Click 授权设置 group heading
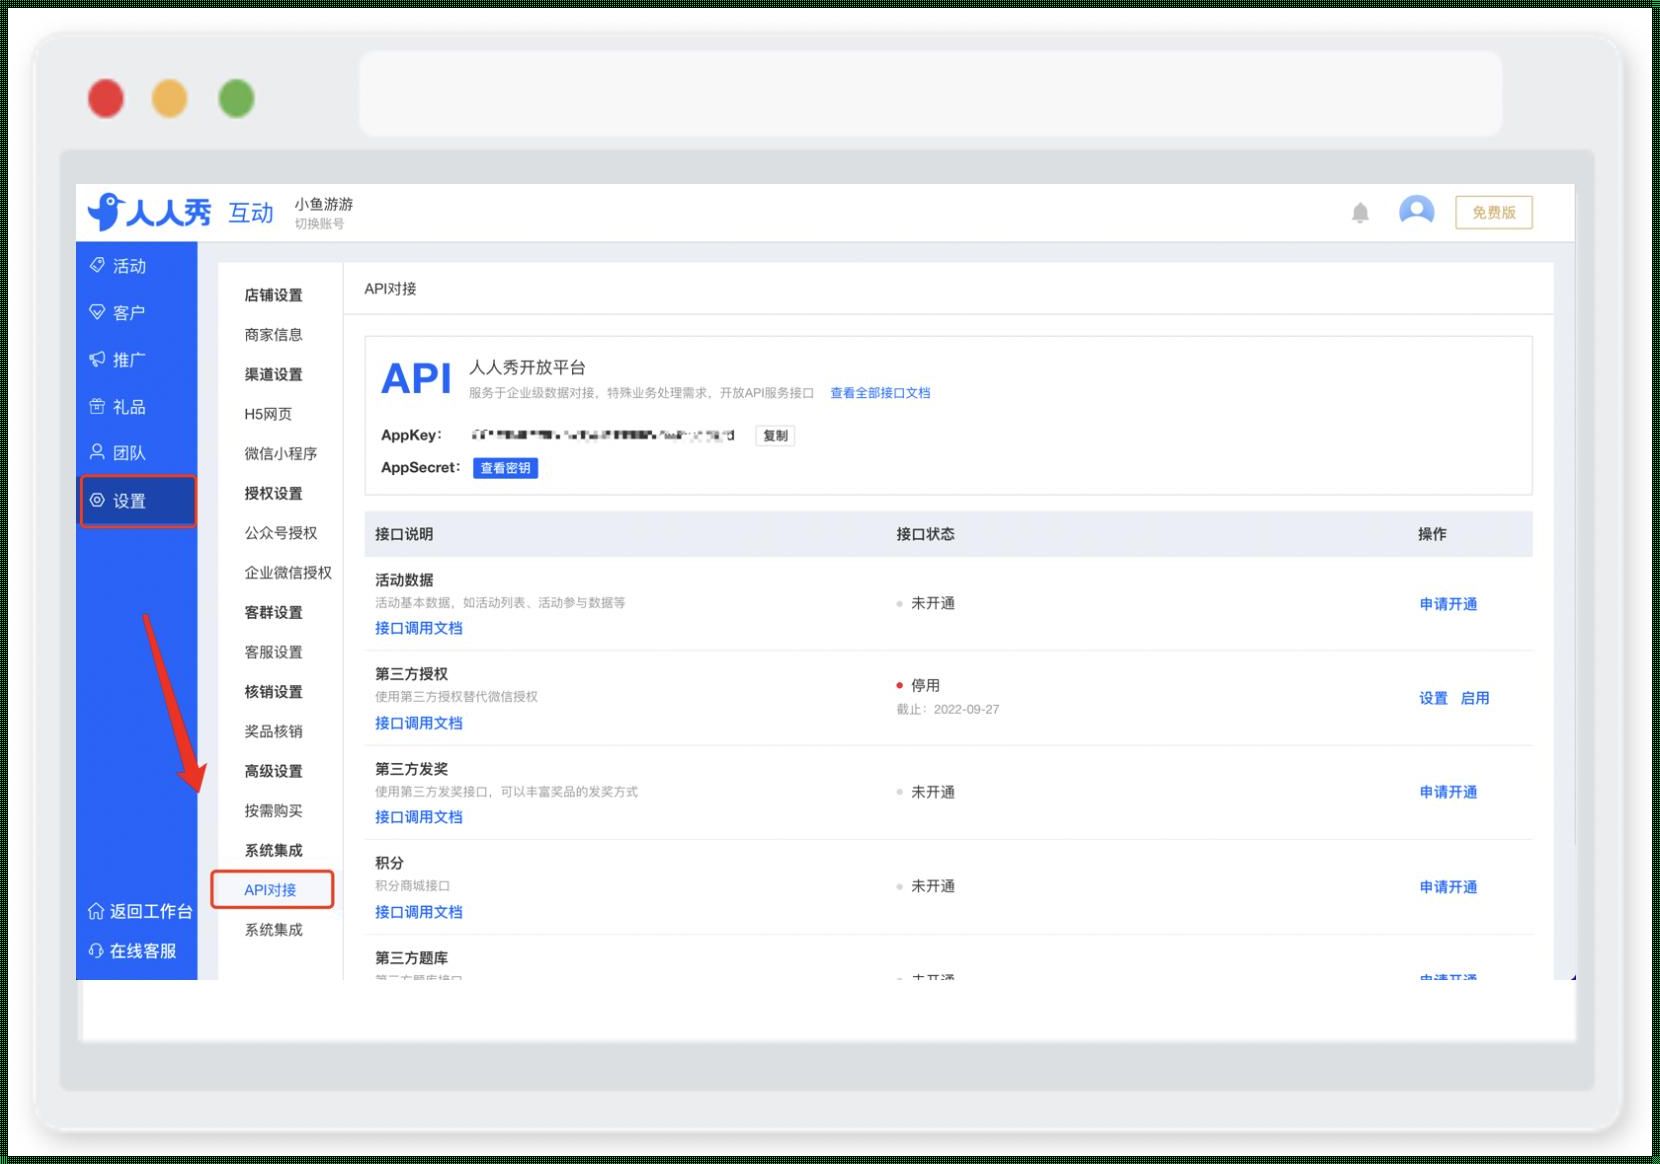1660x1164 pixels. coord(273,493)
